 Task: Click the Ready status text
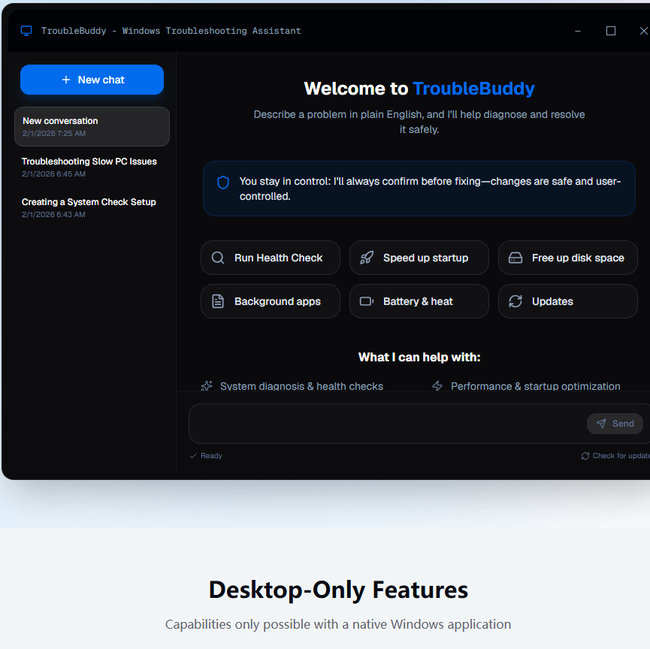[x=211, y=456]
